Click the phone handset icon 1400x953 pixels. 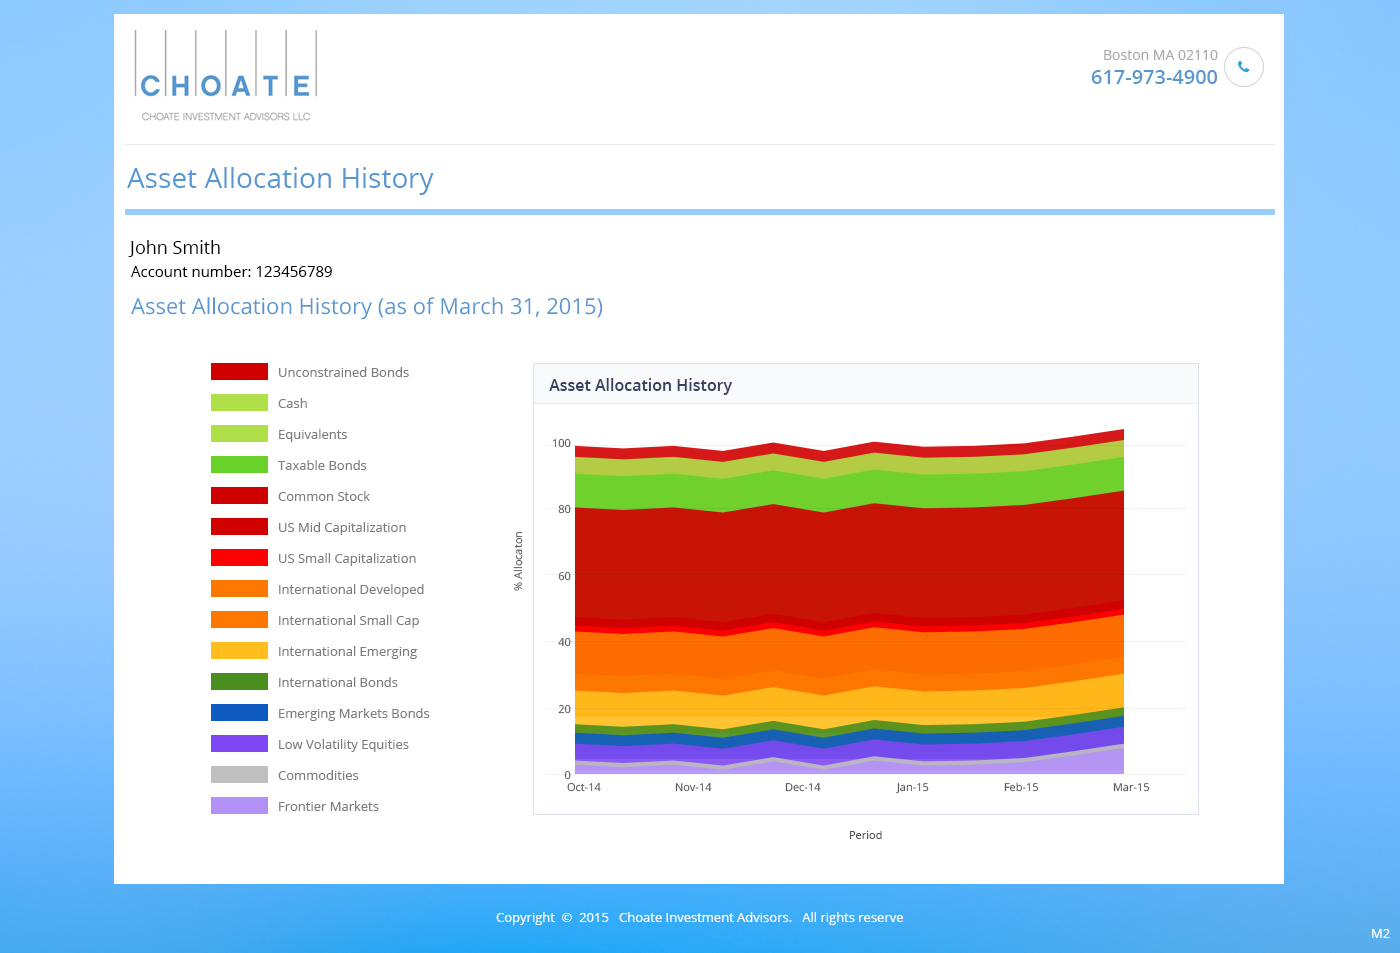[1243, 67]
